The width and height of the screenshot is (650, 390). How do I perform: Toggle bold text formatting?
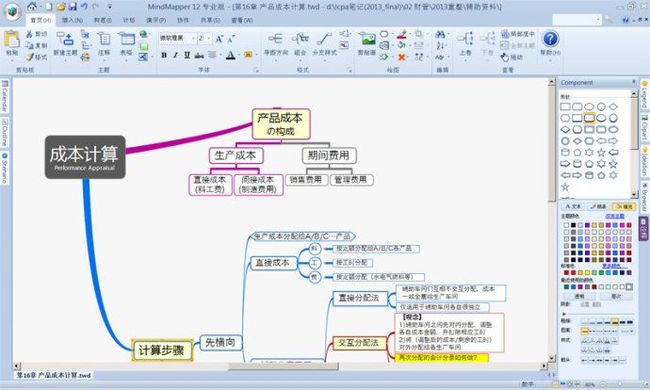(x=164, y=55)
